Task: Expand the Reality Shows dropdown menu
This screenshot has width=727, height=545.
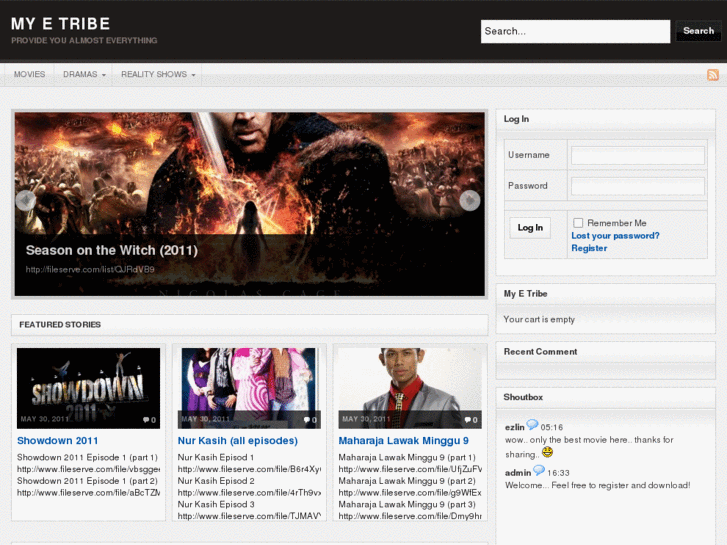Action: tap(158, 75)
